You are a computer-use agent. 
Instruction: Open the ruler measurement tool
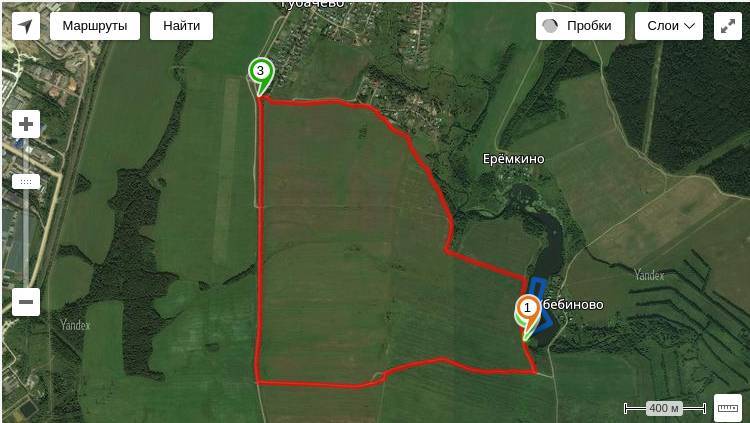tap(728, 408)
